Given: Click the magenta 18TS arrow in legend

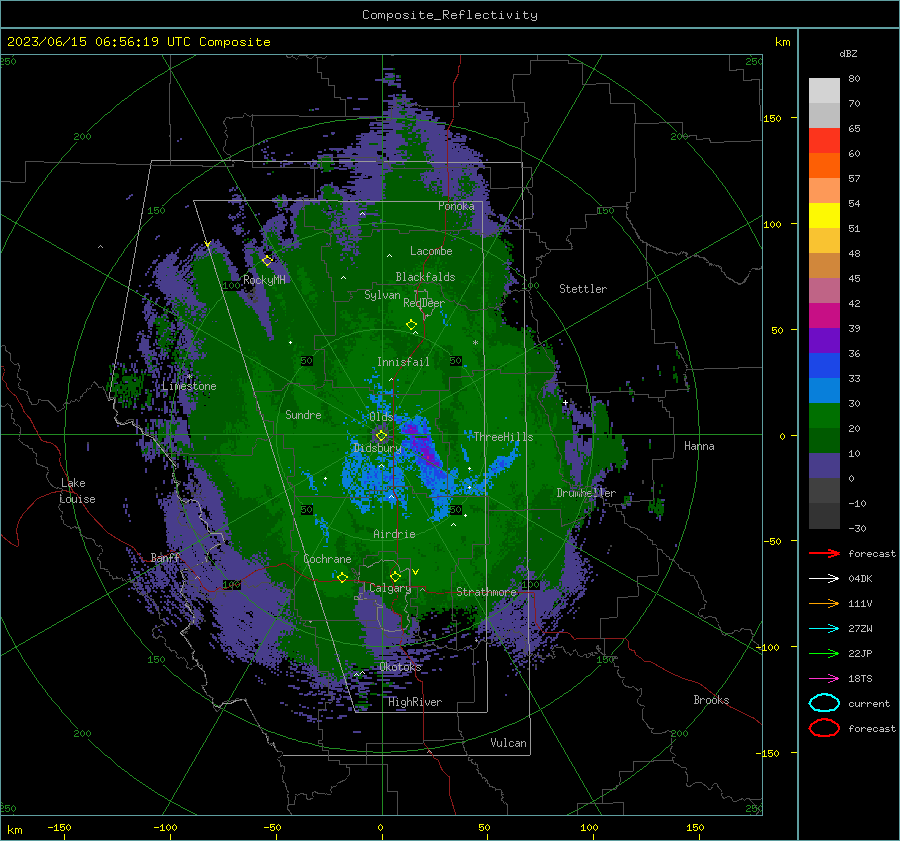Looking at the screenshot, I should pyautogui.click(x=824, y=679).
